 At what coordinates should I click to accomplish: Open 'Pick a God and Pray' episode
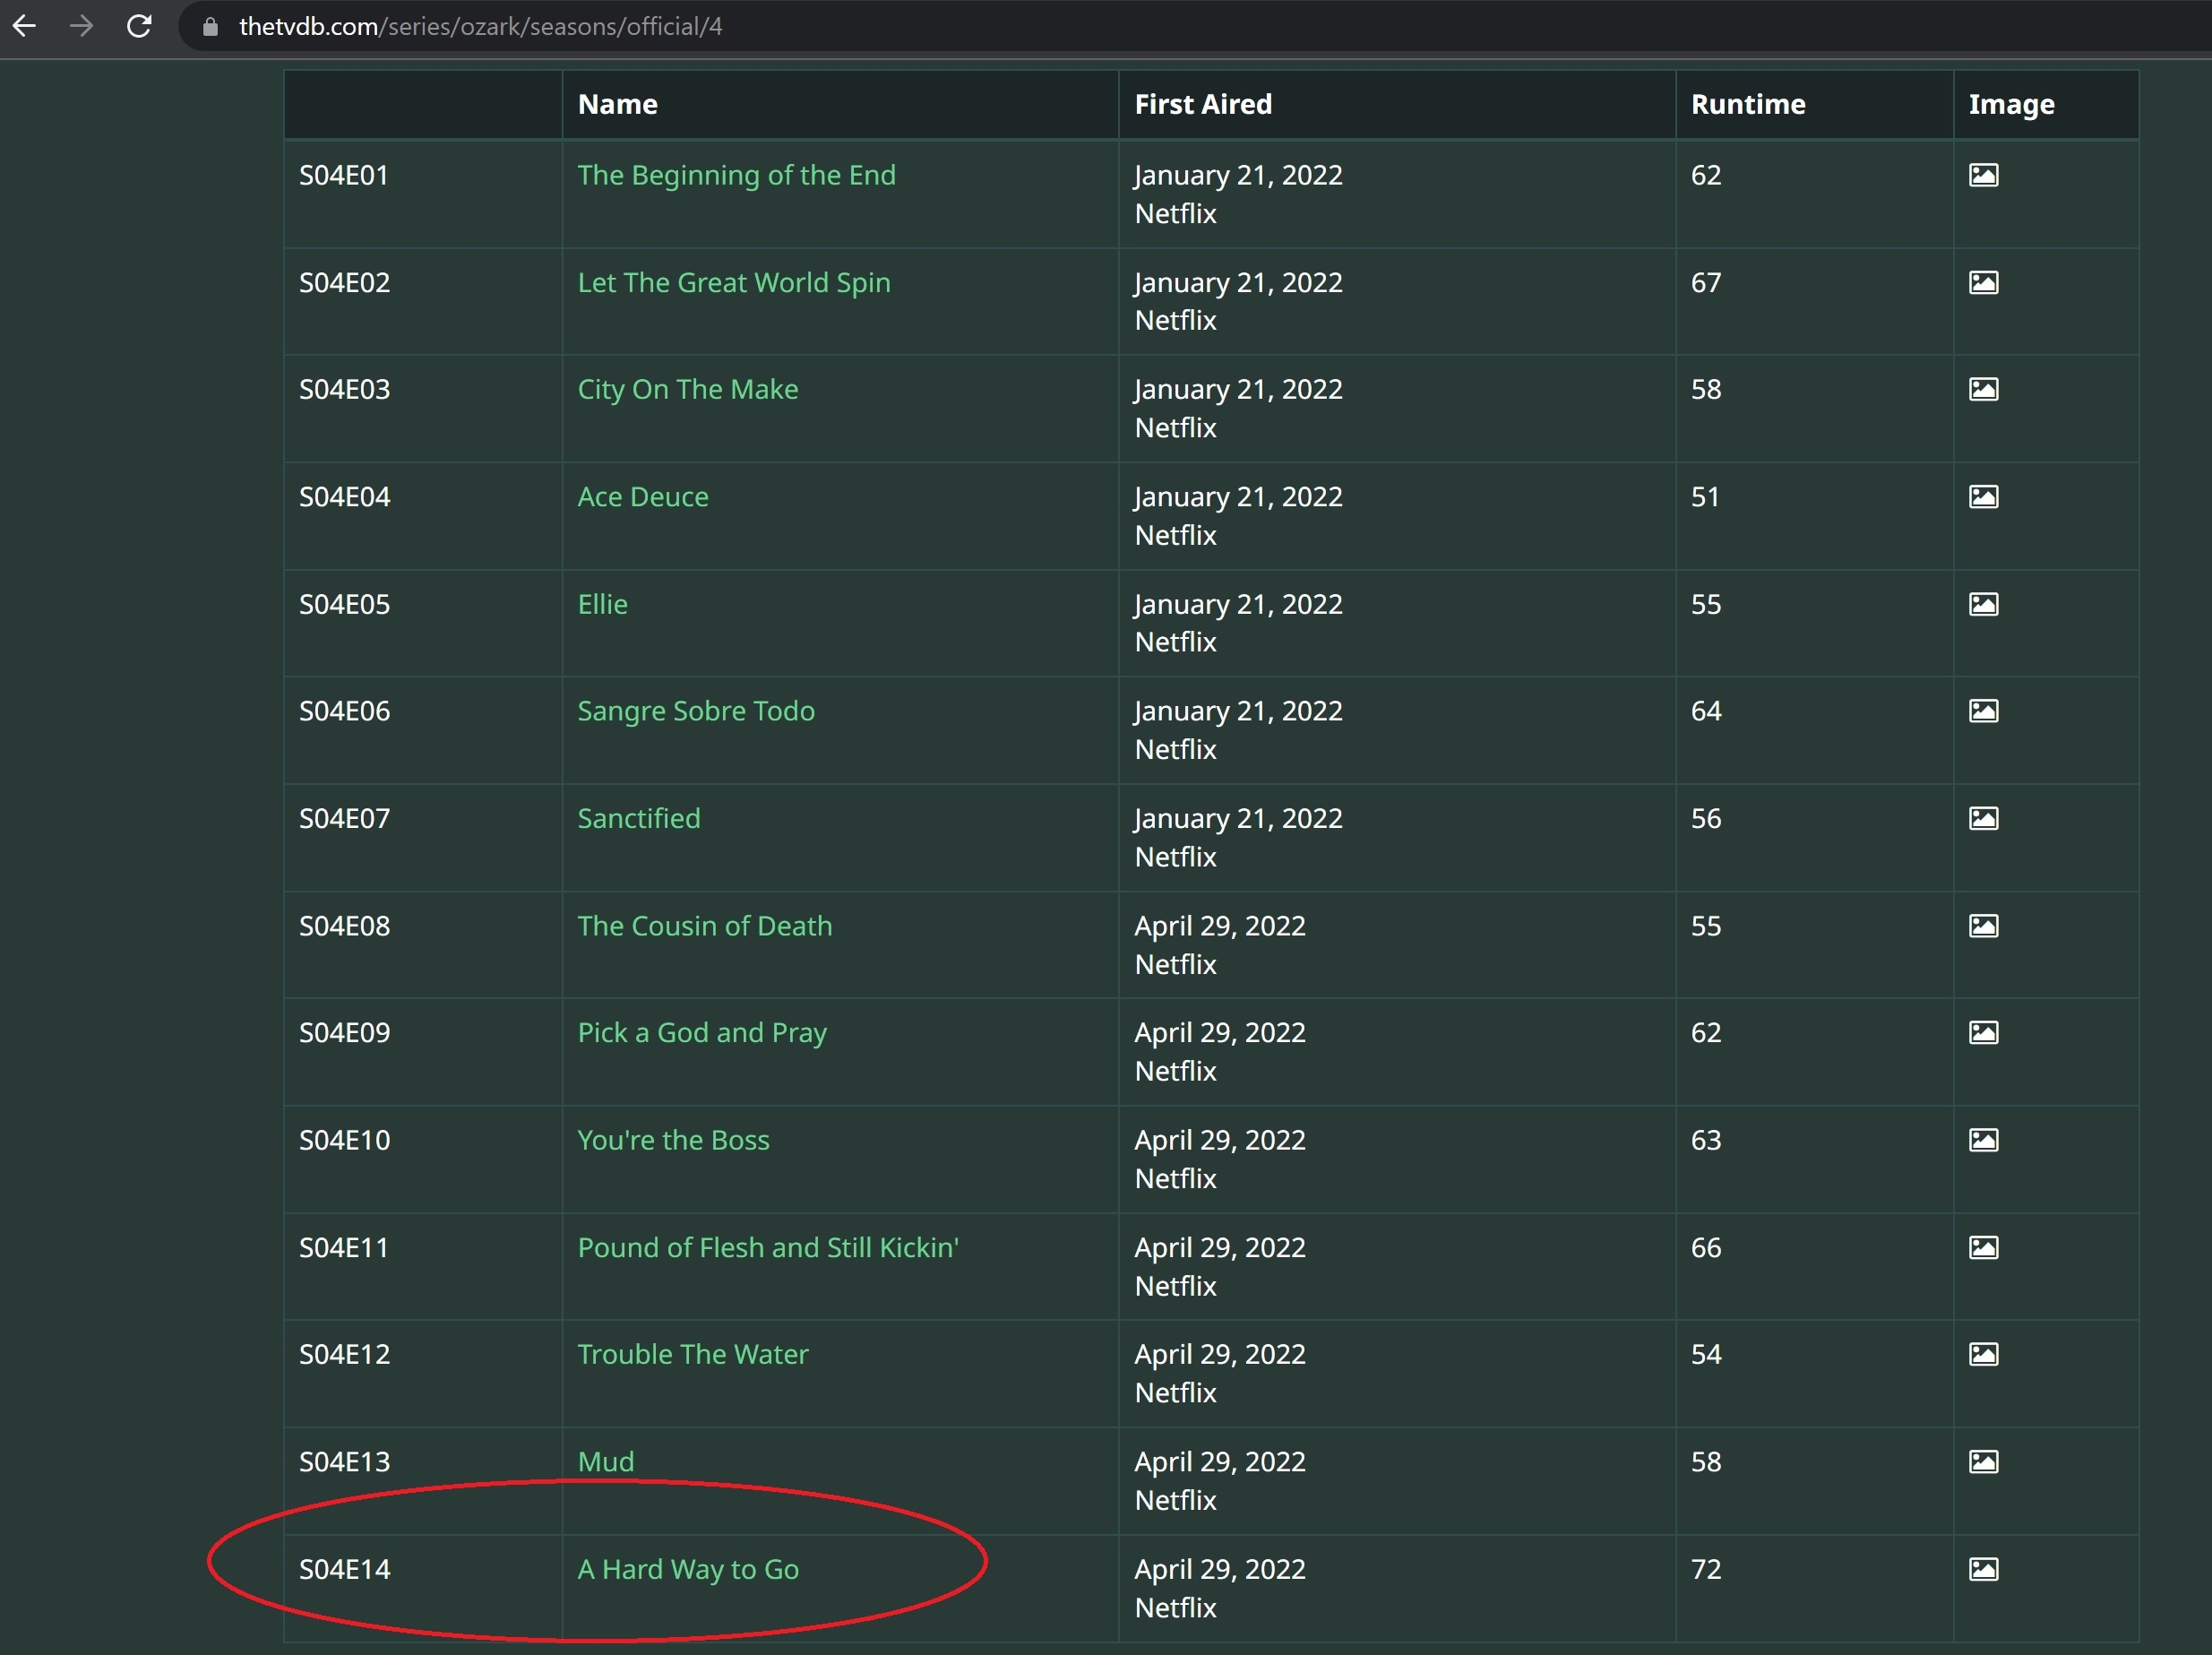[x=702, y=1033]
